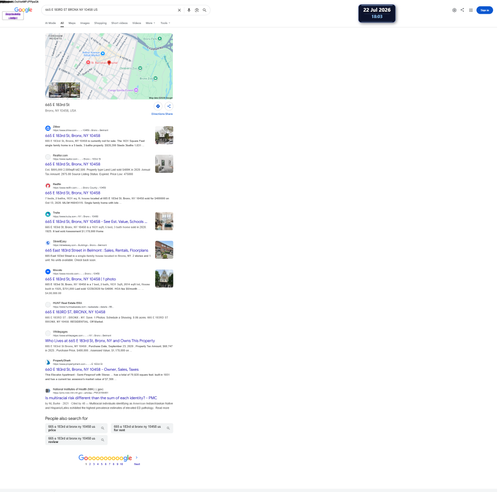Viewport: 500px width, 492px height.
Task: Click the Zillow favicon in the results
Action: [x=48, y=128]
